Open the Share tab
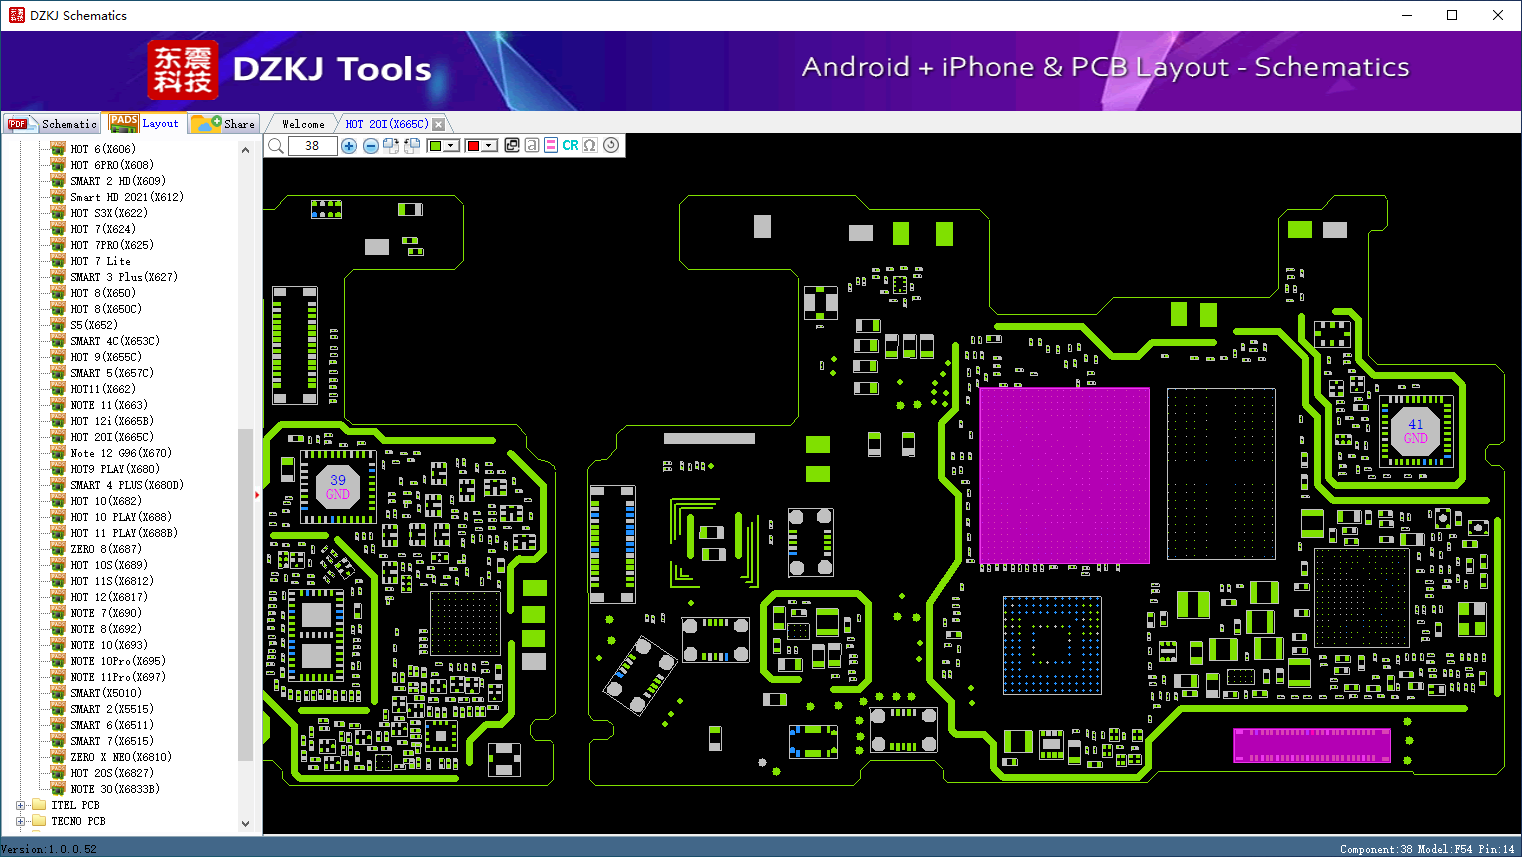Viewport: 1522px width, 857px height. (224, 124)
